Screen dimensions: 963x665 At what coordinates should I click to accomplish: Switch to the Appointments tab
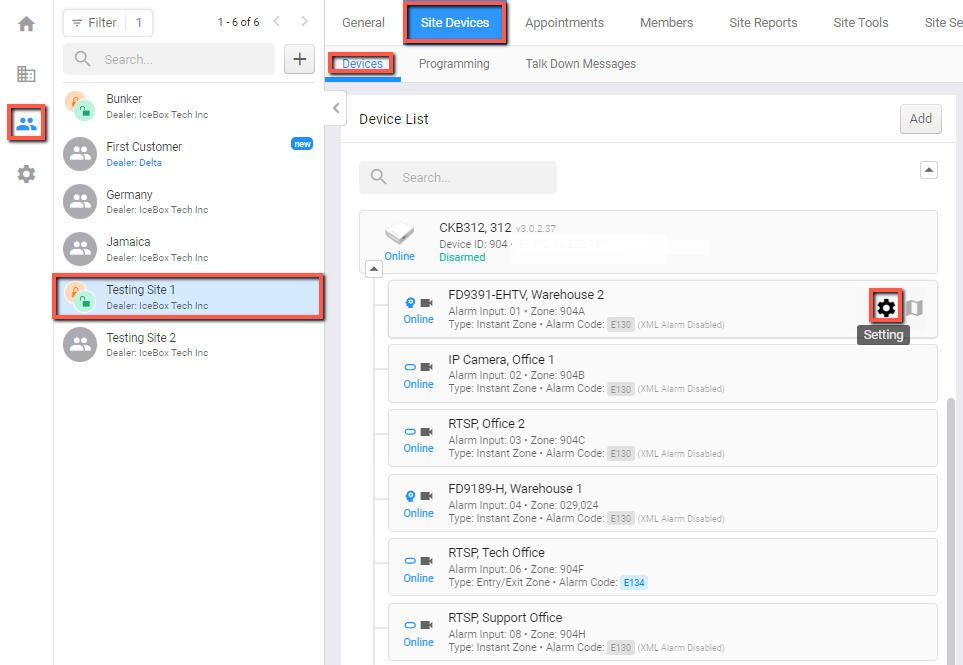(x=564, y=23)
